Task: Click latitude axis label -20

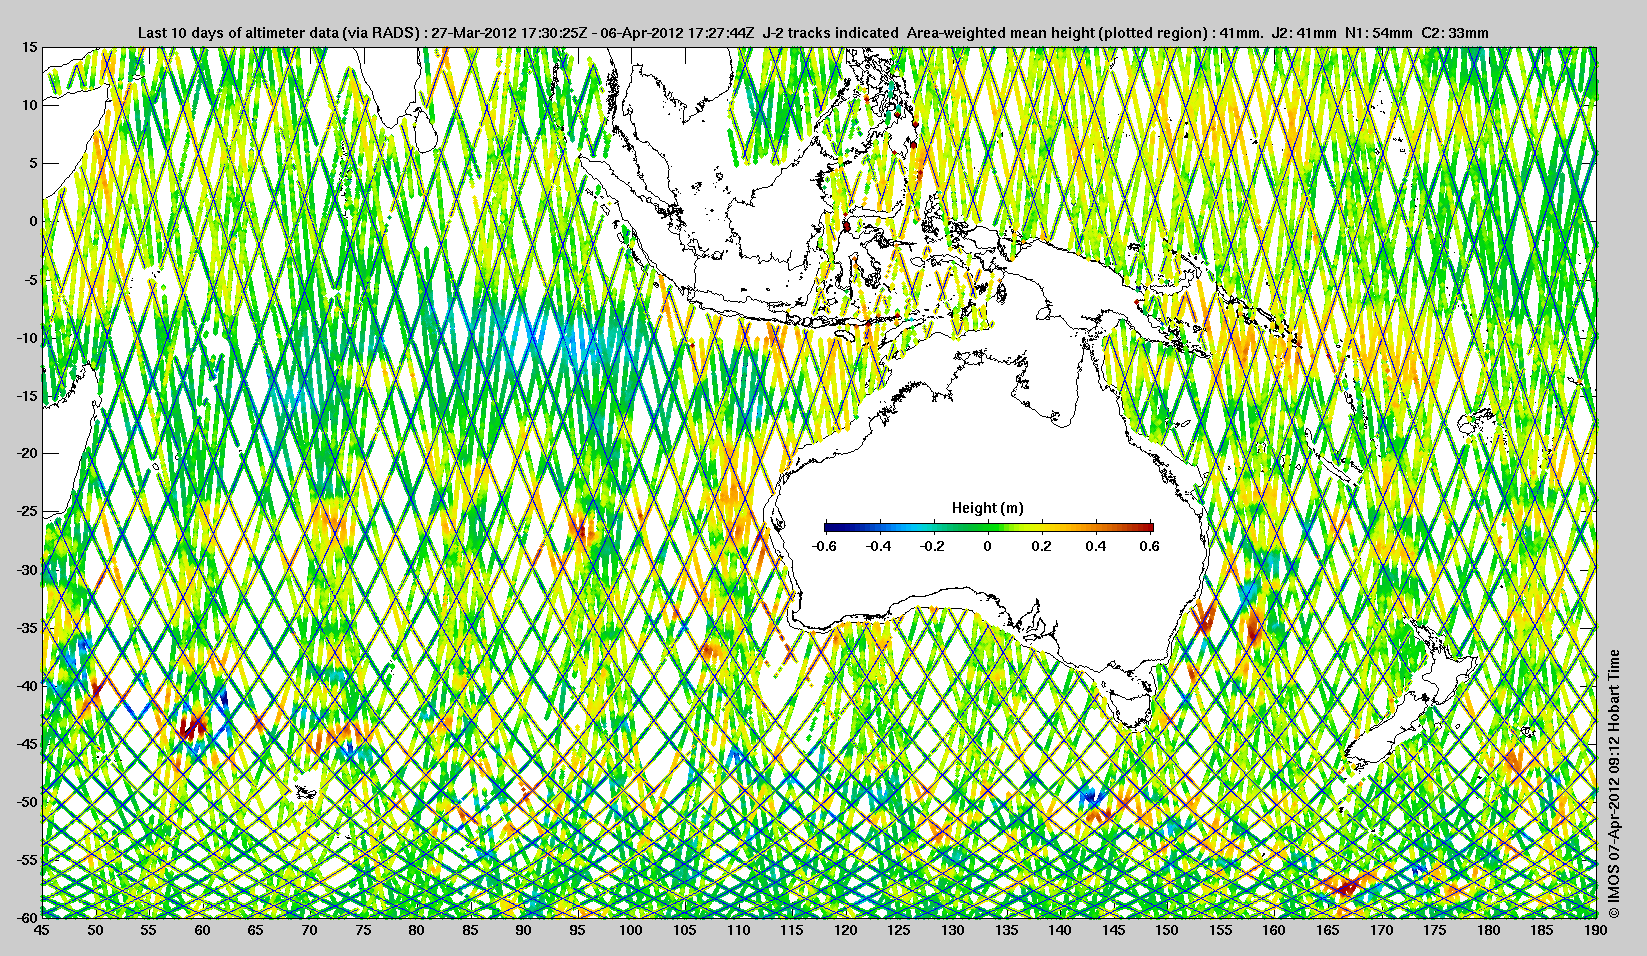Action: tap(28, 454)
